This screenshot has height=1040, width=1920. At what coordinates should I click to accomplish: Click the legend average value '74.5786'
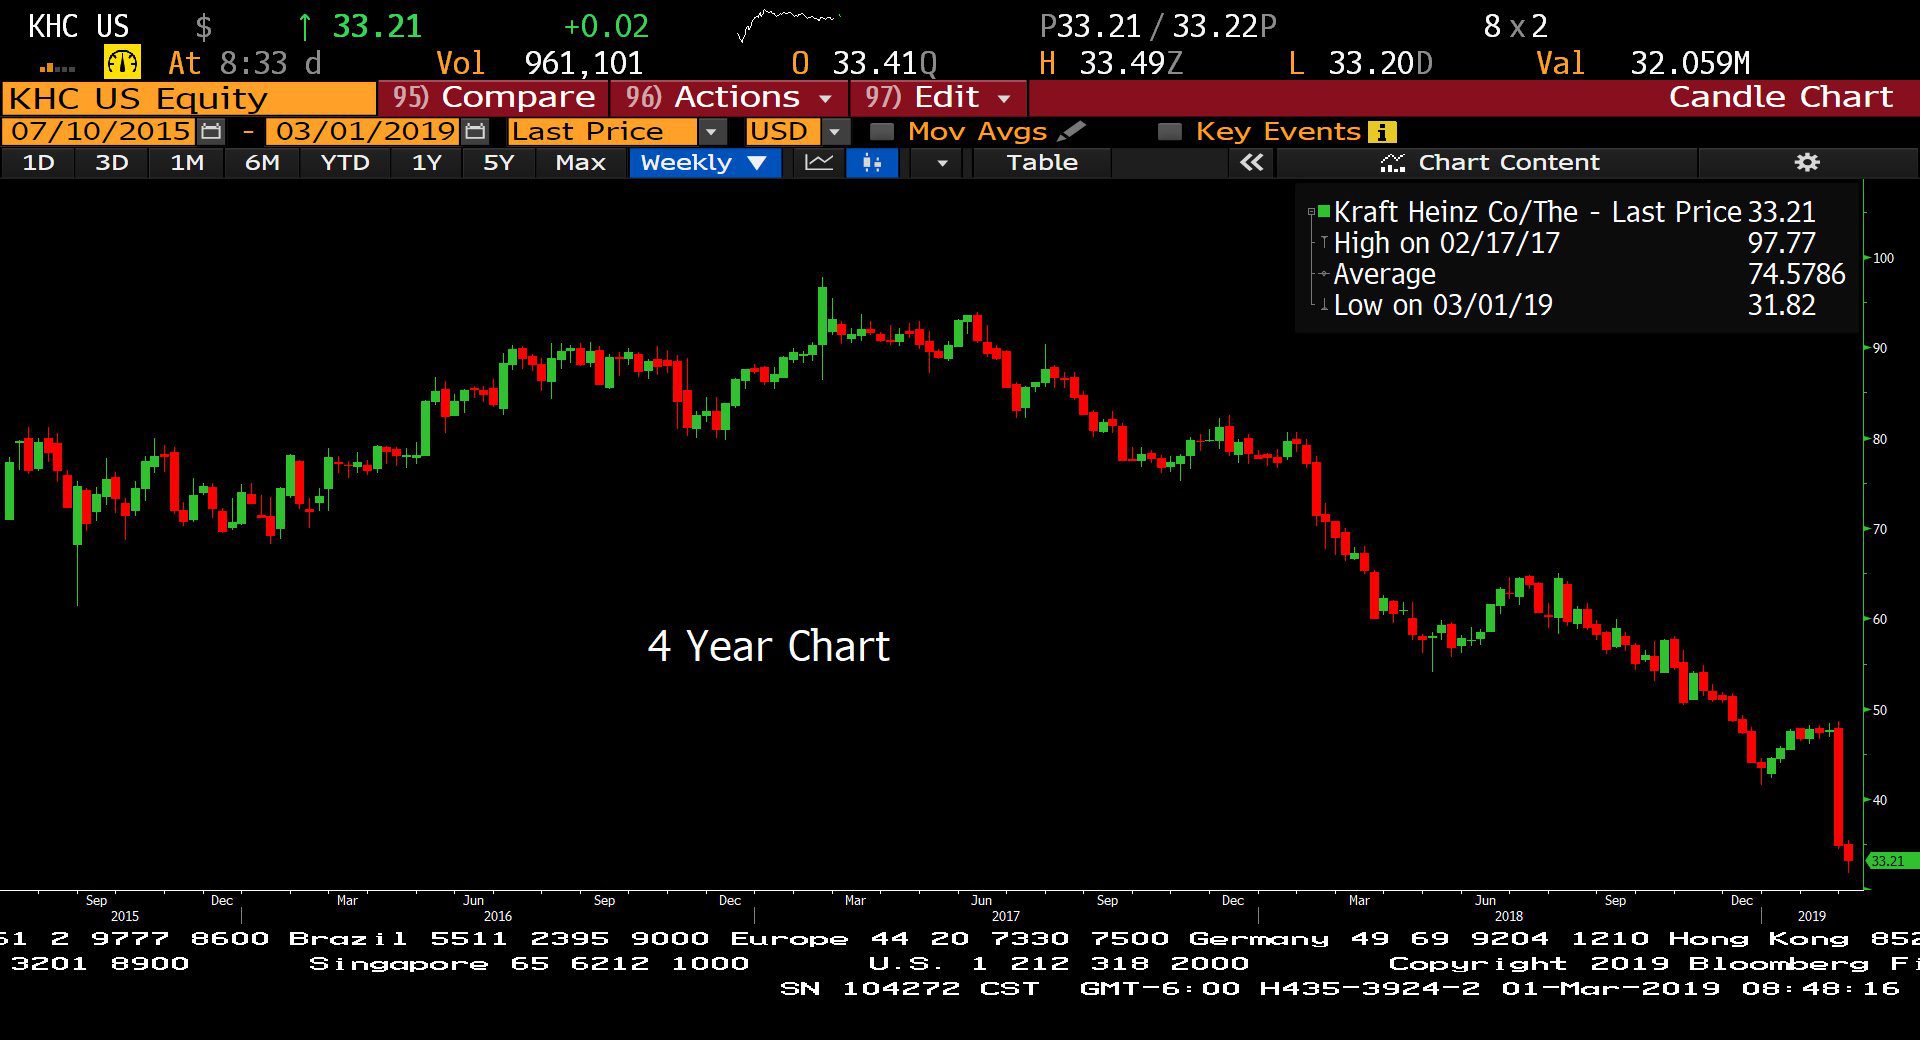[x=1796, y=274]
